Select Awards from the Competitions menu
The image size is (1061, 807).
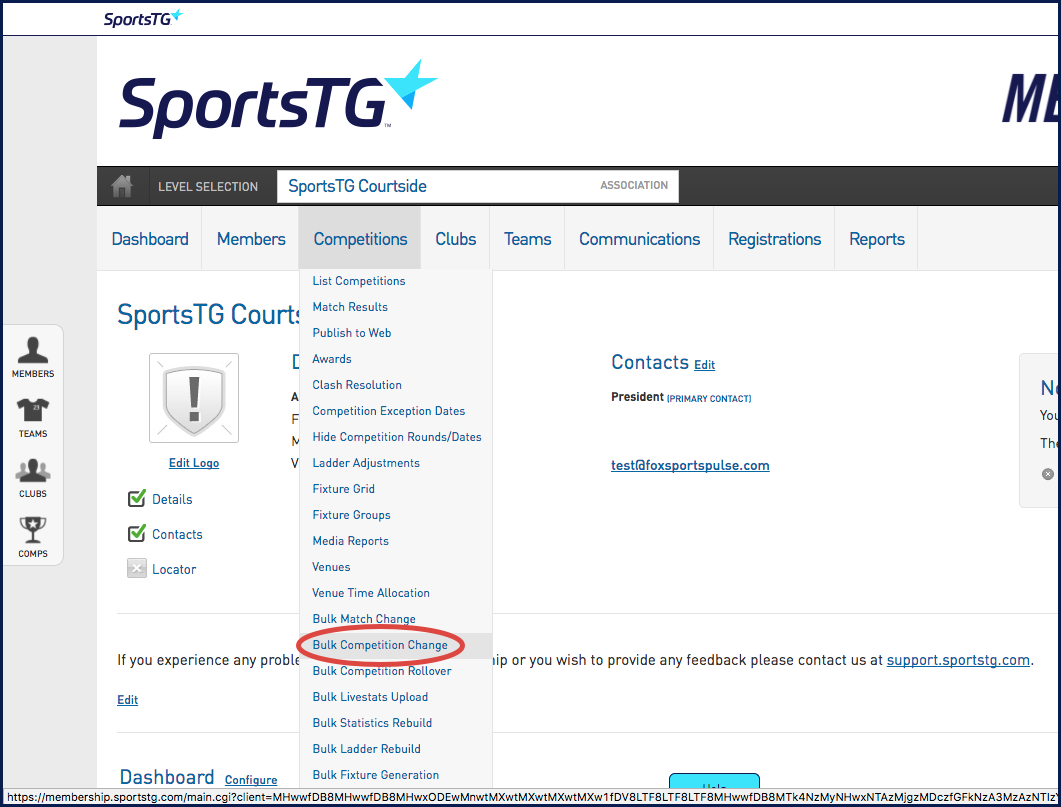coord(332,359)
